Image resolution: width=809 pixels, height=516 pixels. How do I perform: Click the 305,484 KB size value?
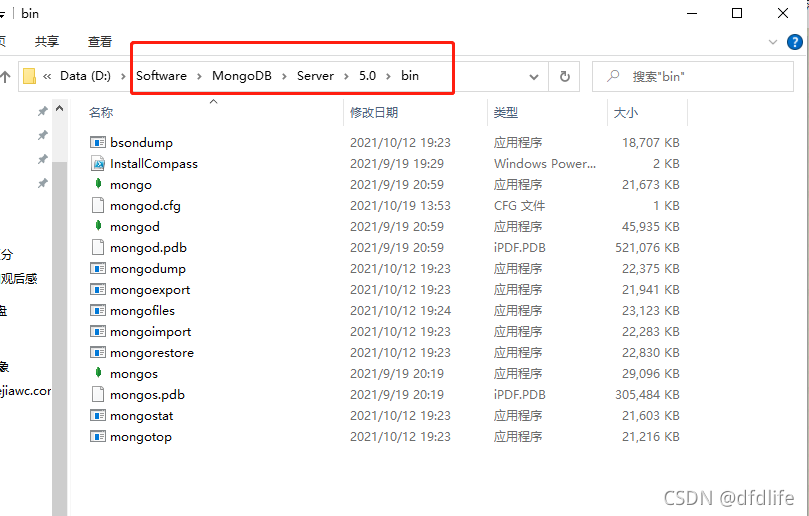(647, 395)
